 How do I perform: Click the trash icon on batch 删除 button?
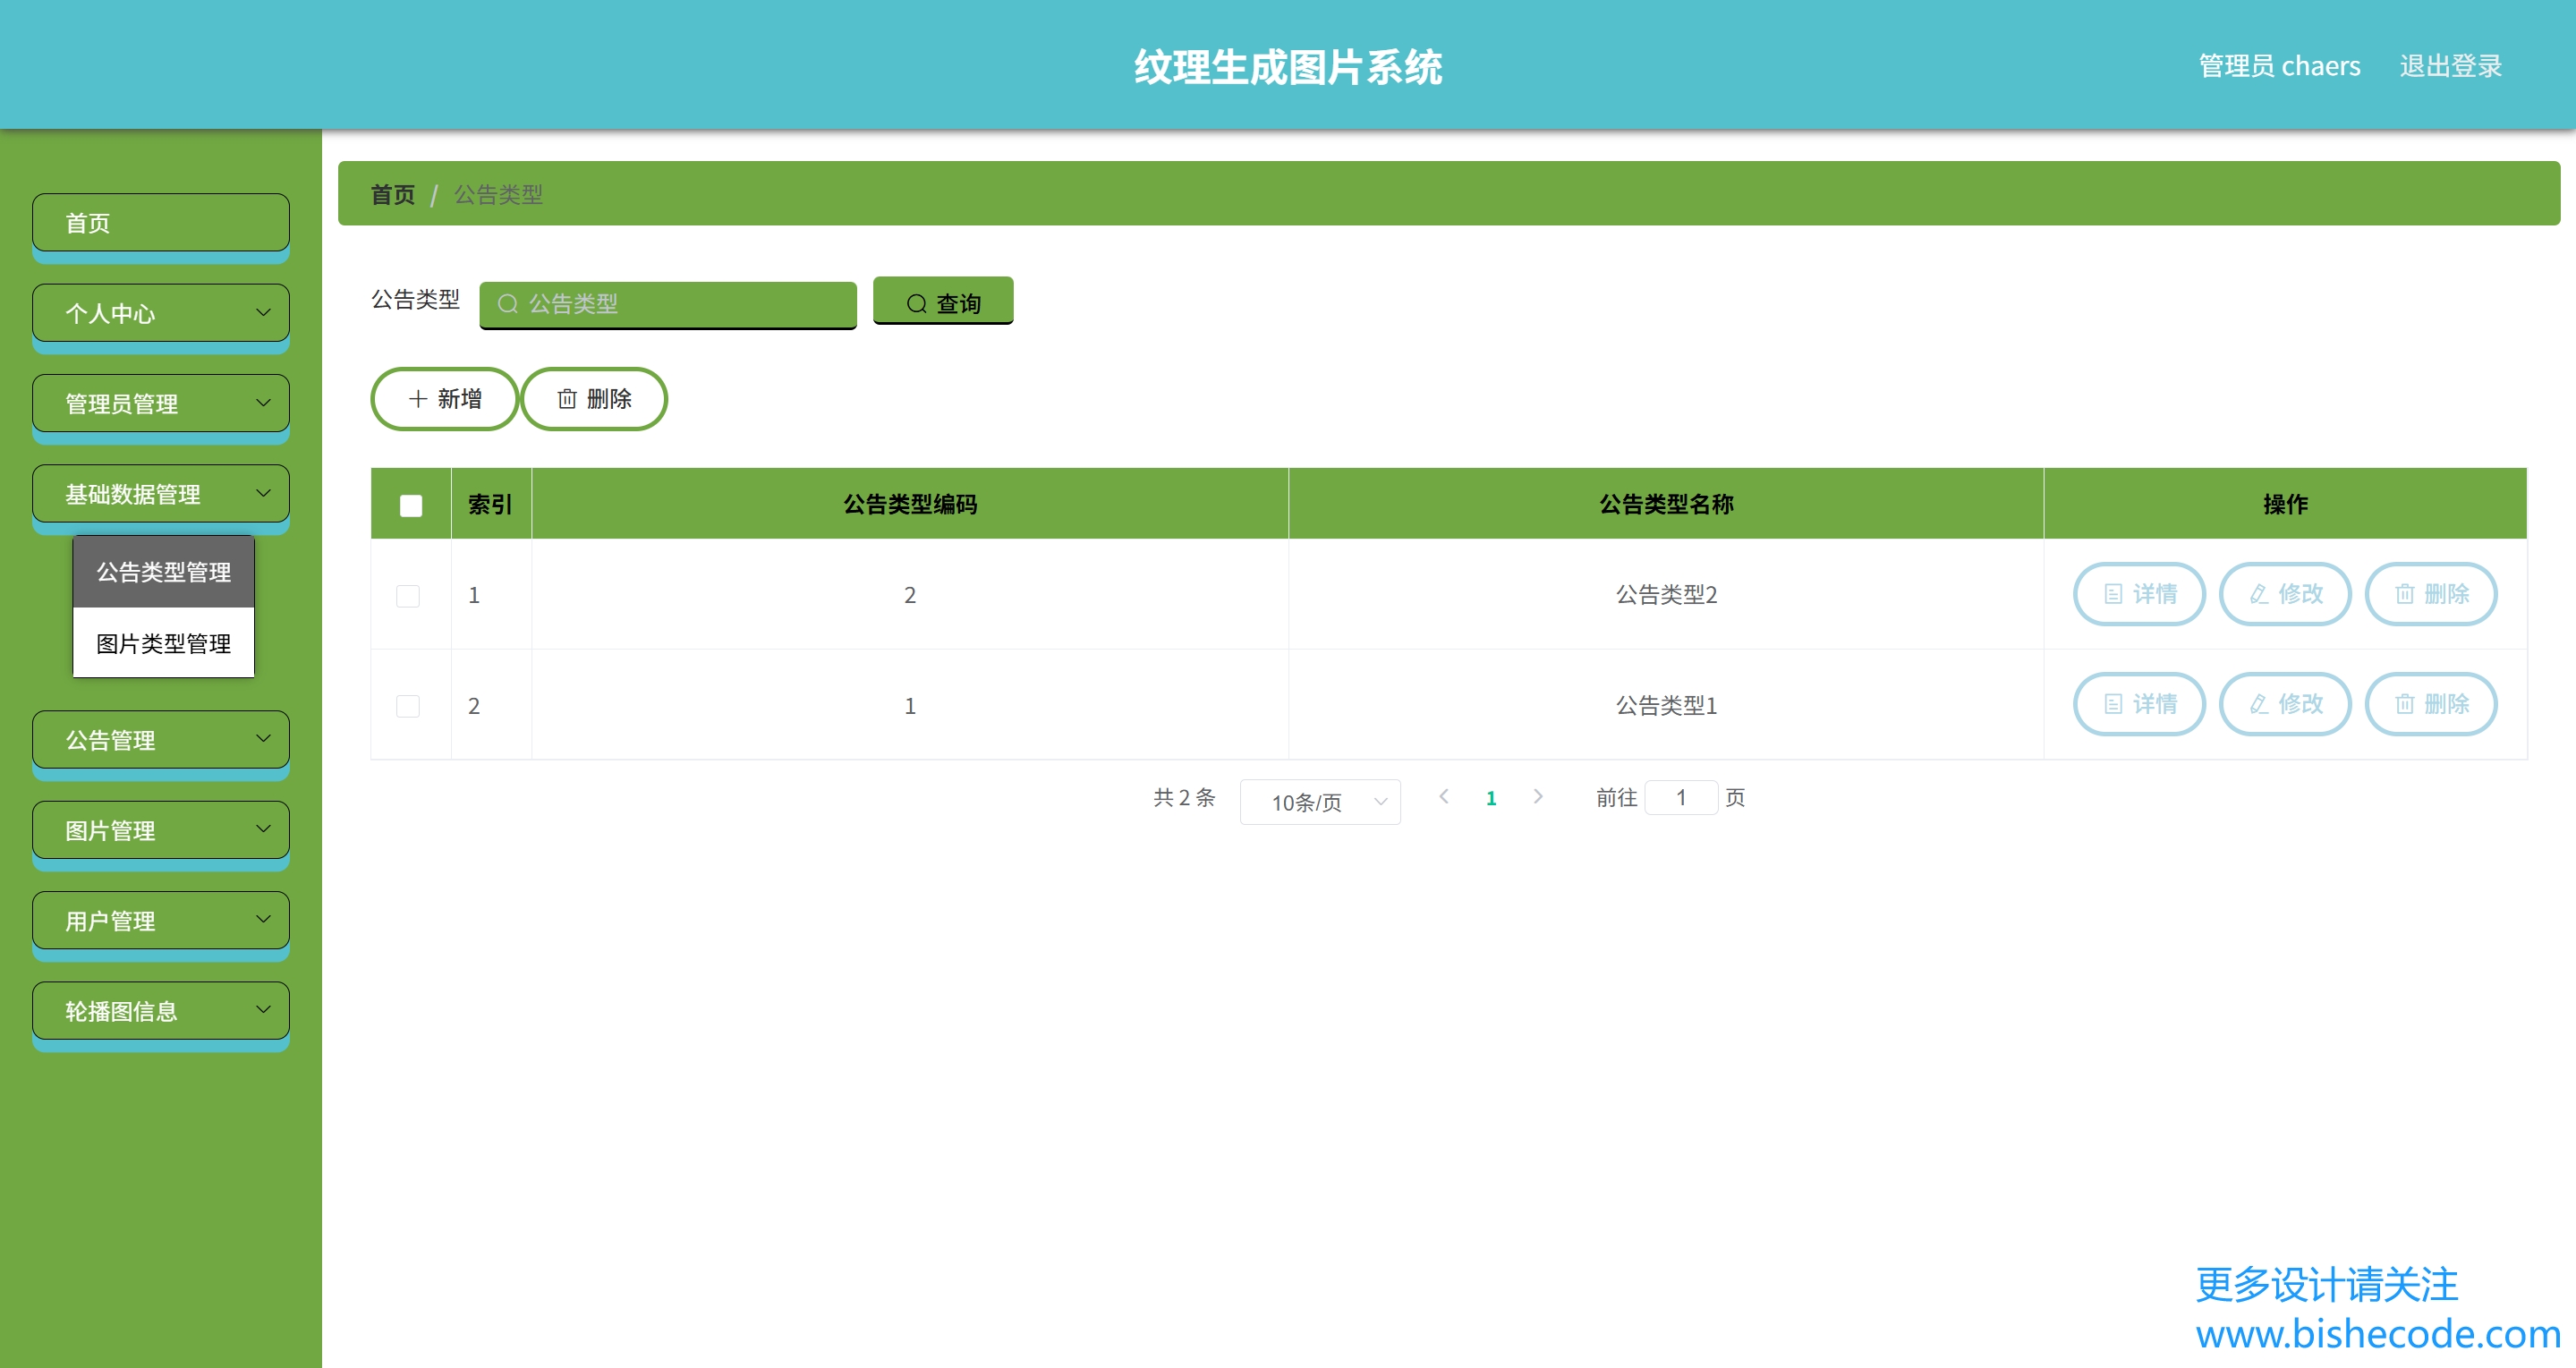point(567,399)
